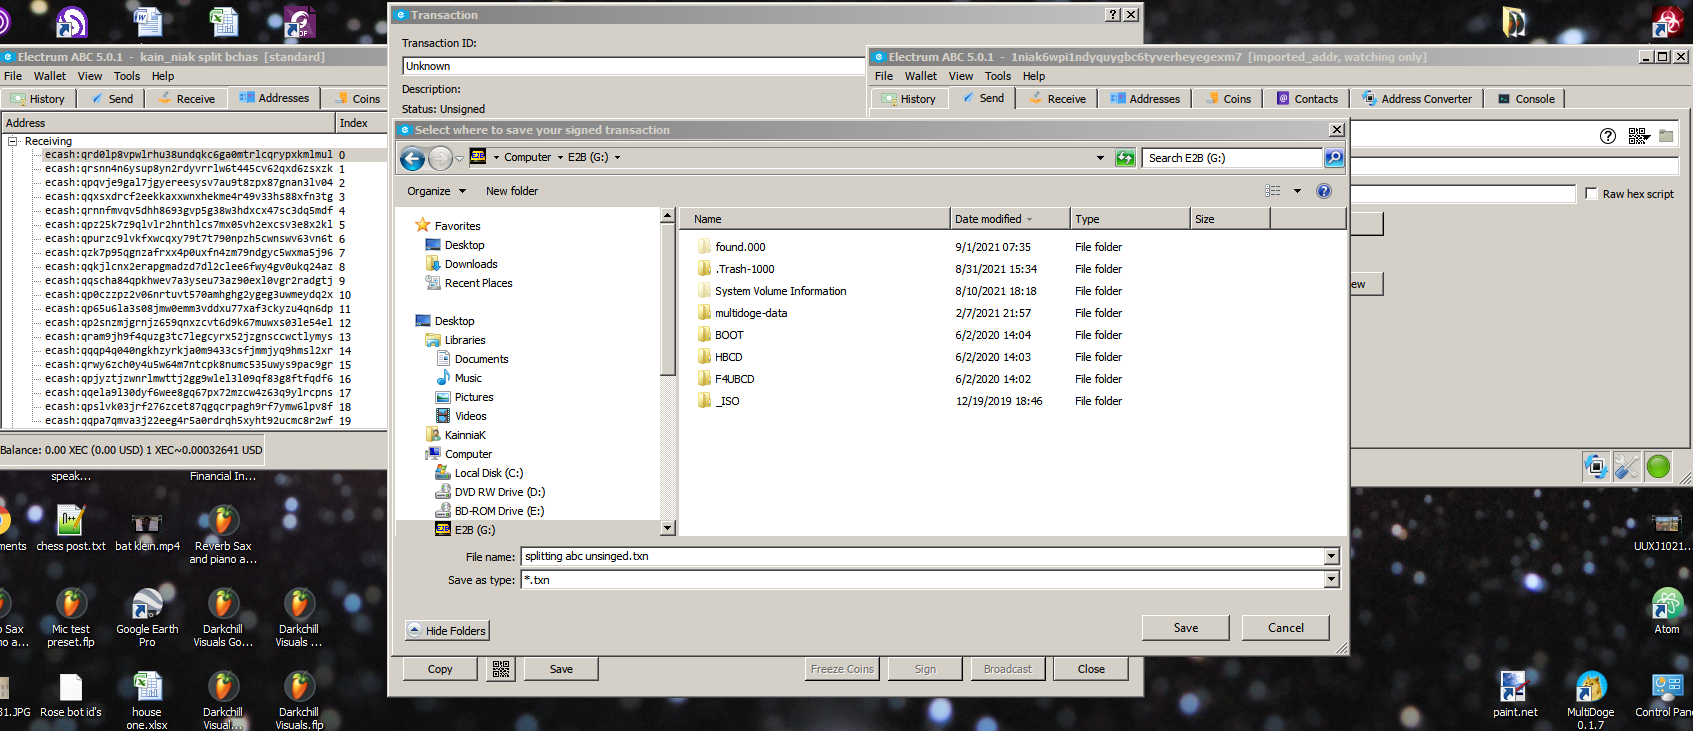Open the MultiDoge desktop shortcut

click(1590, 700)
